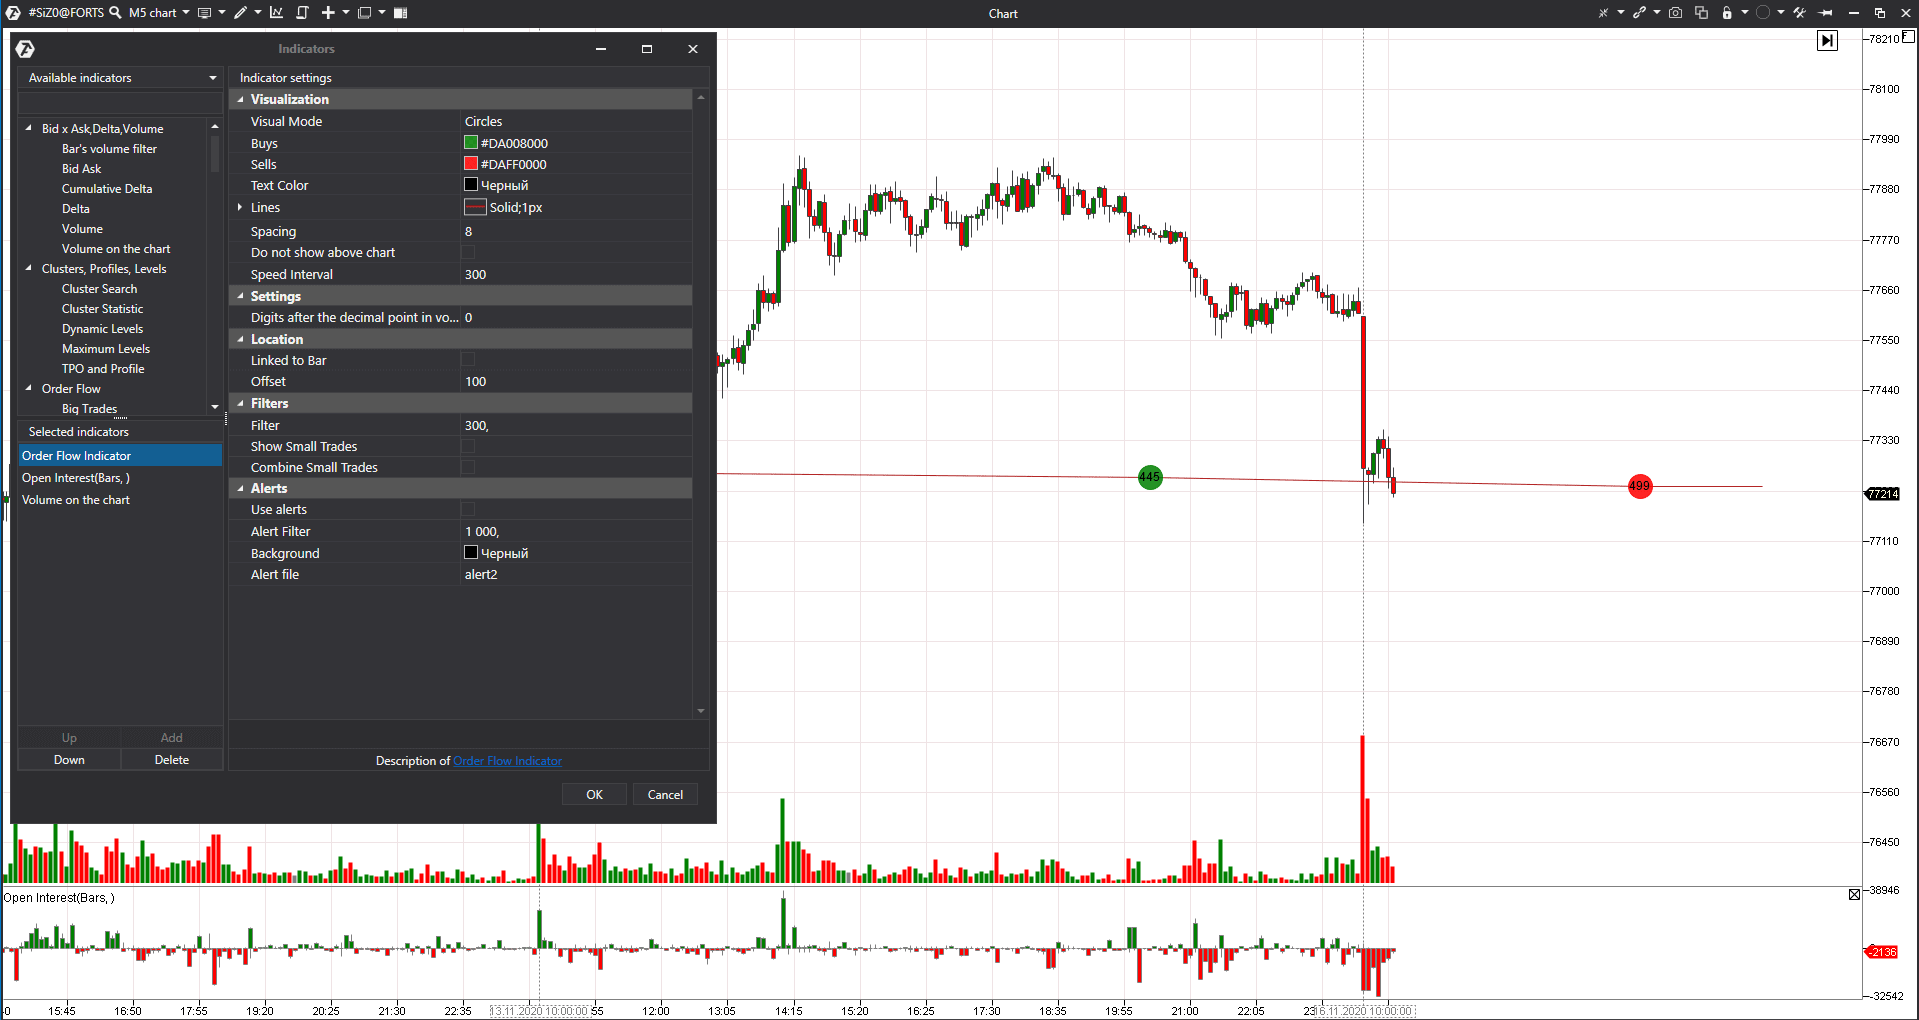Open the pencil drawing tools icon
Viewport: 1919px width, 1020px height.
coord(240,13)
